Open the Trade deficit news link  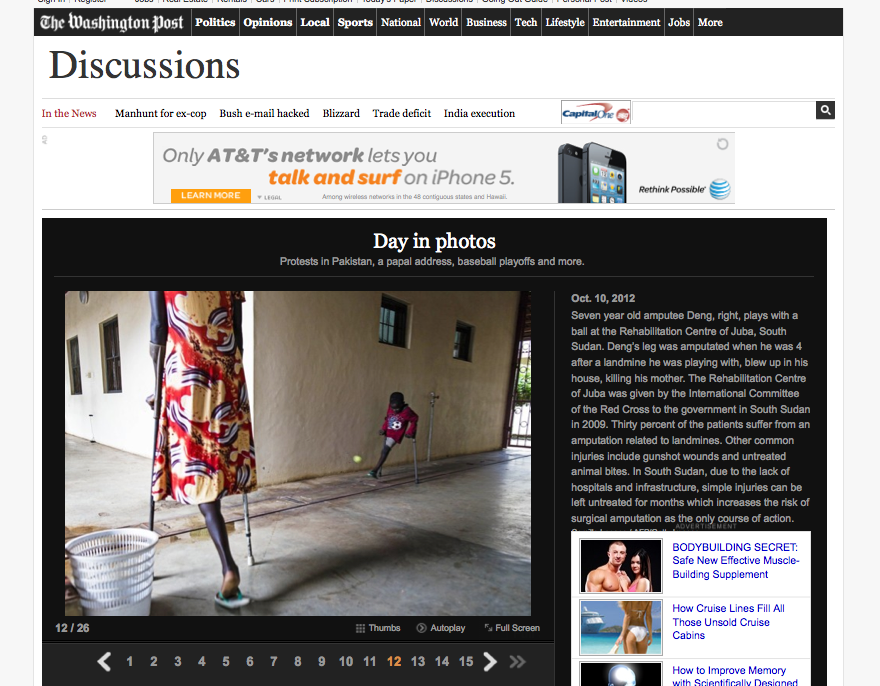[402, 113]
